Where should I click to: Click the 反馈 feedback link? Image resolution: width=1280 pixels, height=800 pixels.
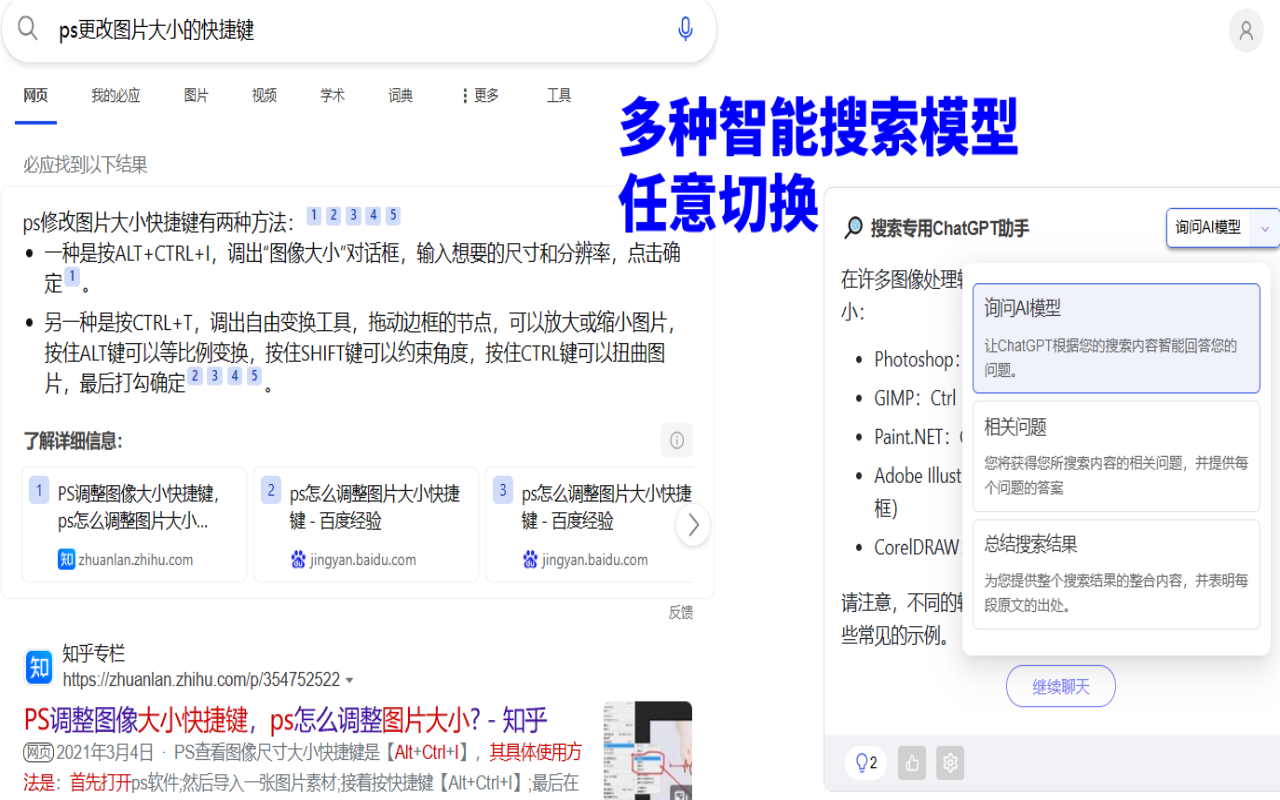[681, 613]
